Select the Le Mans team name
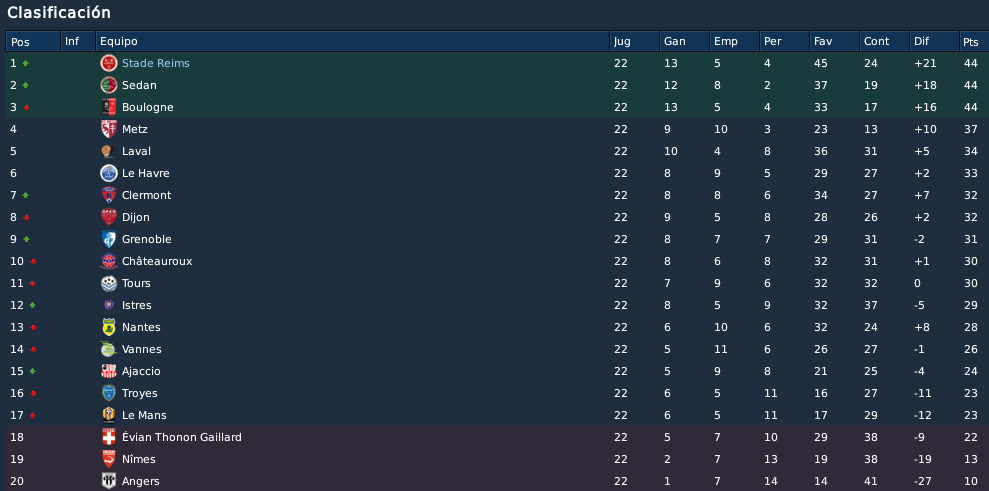989x491 pixels. (x=144, y=415)
